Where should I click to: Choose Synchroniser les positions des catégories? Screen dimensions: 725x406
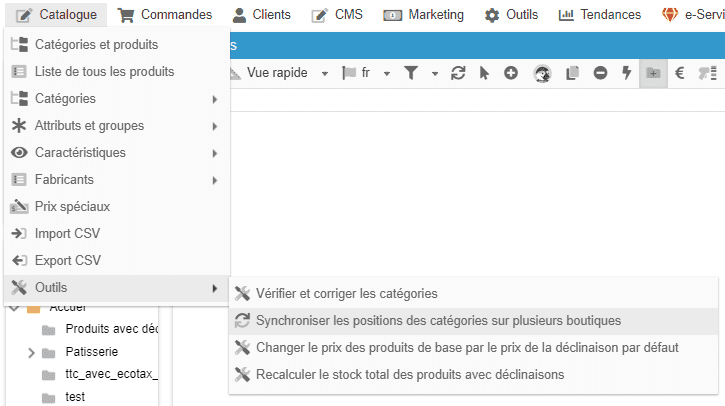click(438, 321)
